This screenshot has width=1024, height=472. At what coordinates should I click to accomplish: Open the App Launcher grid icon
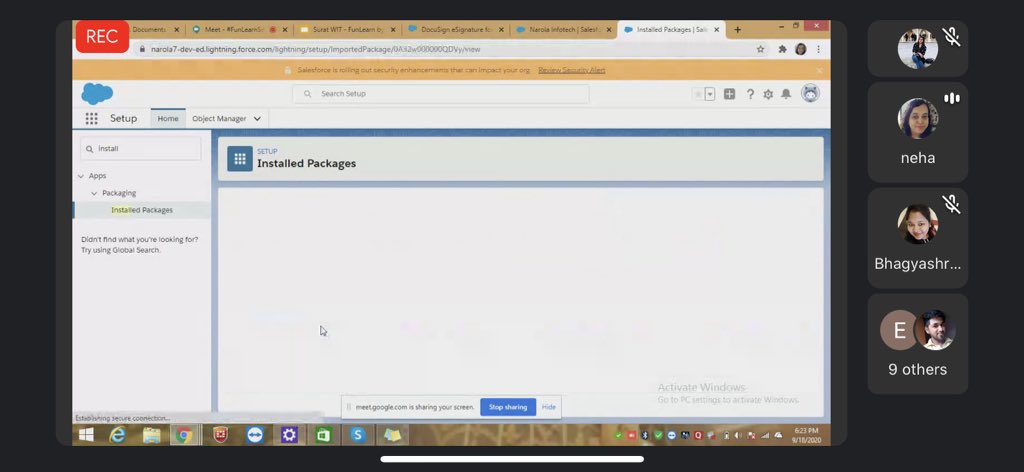(91, 118)
